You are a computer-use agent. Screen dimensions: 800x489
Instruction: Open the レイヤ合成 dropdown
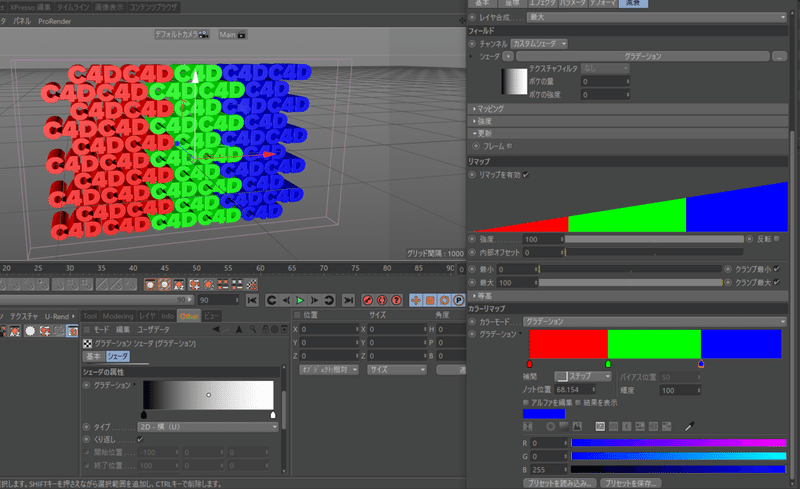tap(657, 17)
